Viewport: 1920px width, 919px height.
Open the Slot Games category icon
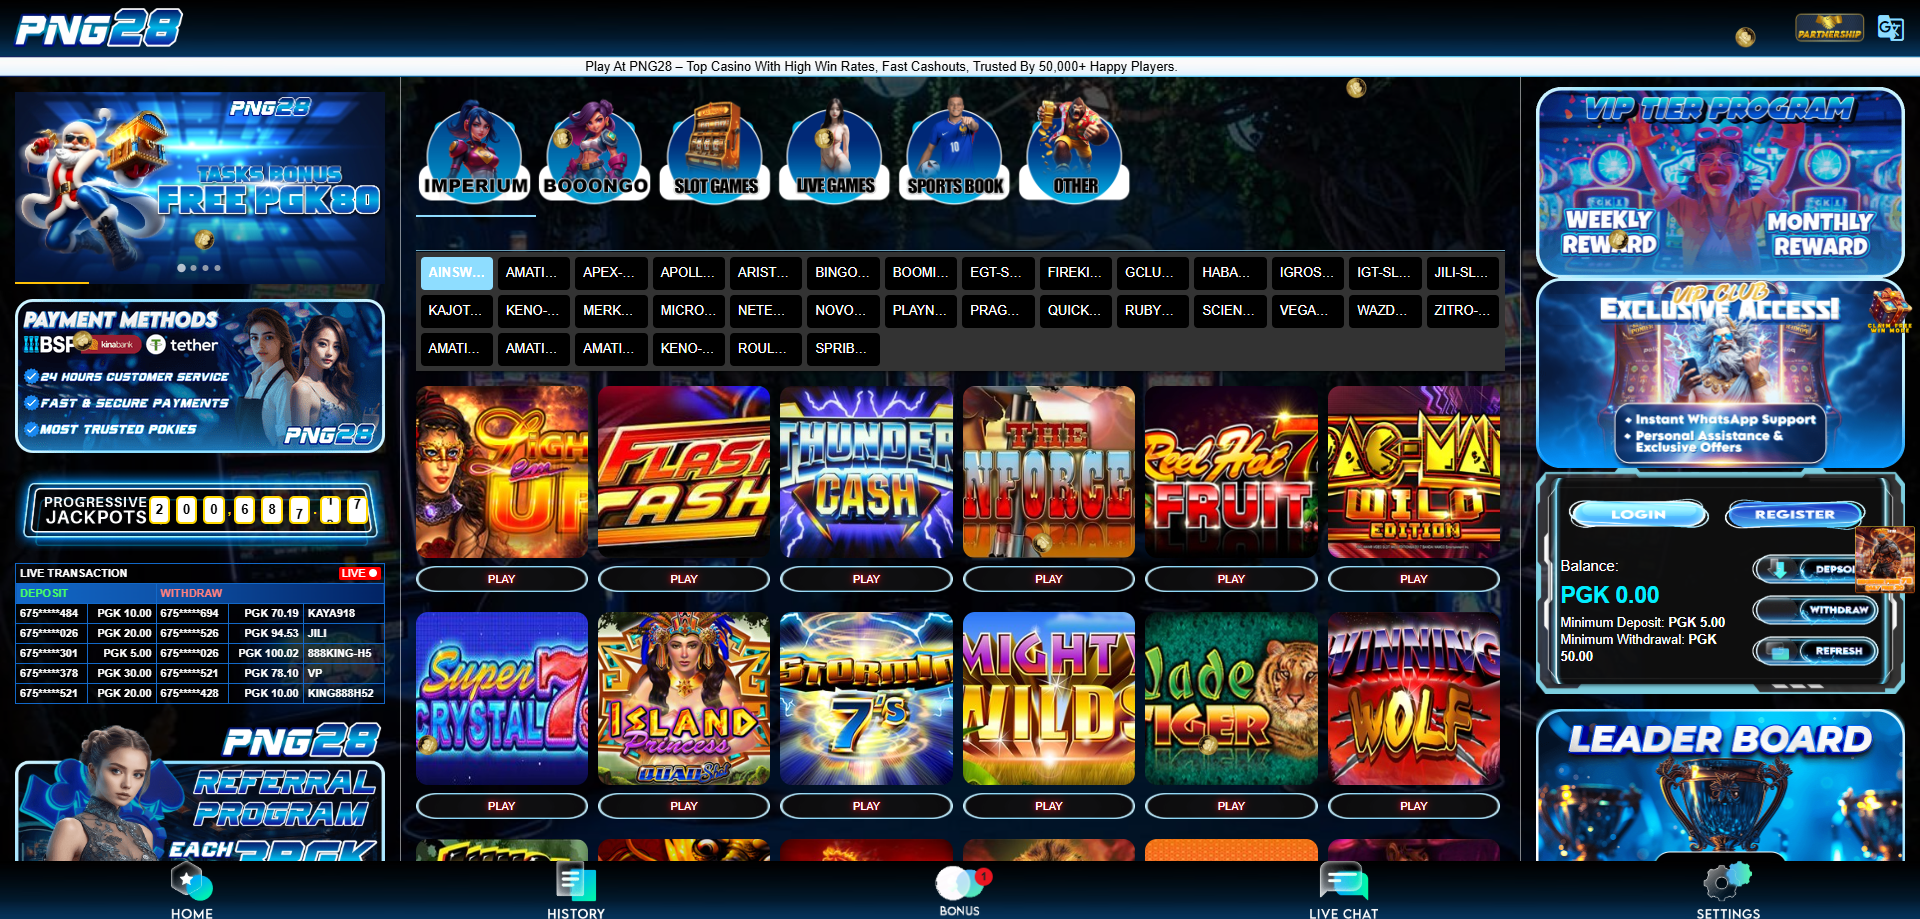(716, 152)
